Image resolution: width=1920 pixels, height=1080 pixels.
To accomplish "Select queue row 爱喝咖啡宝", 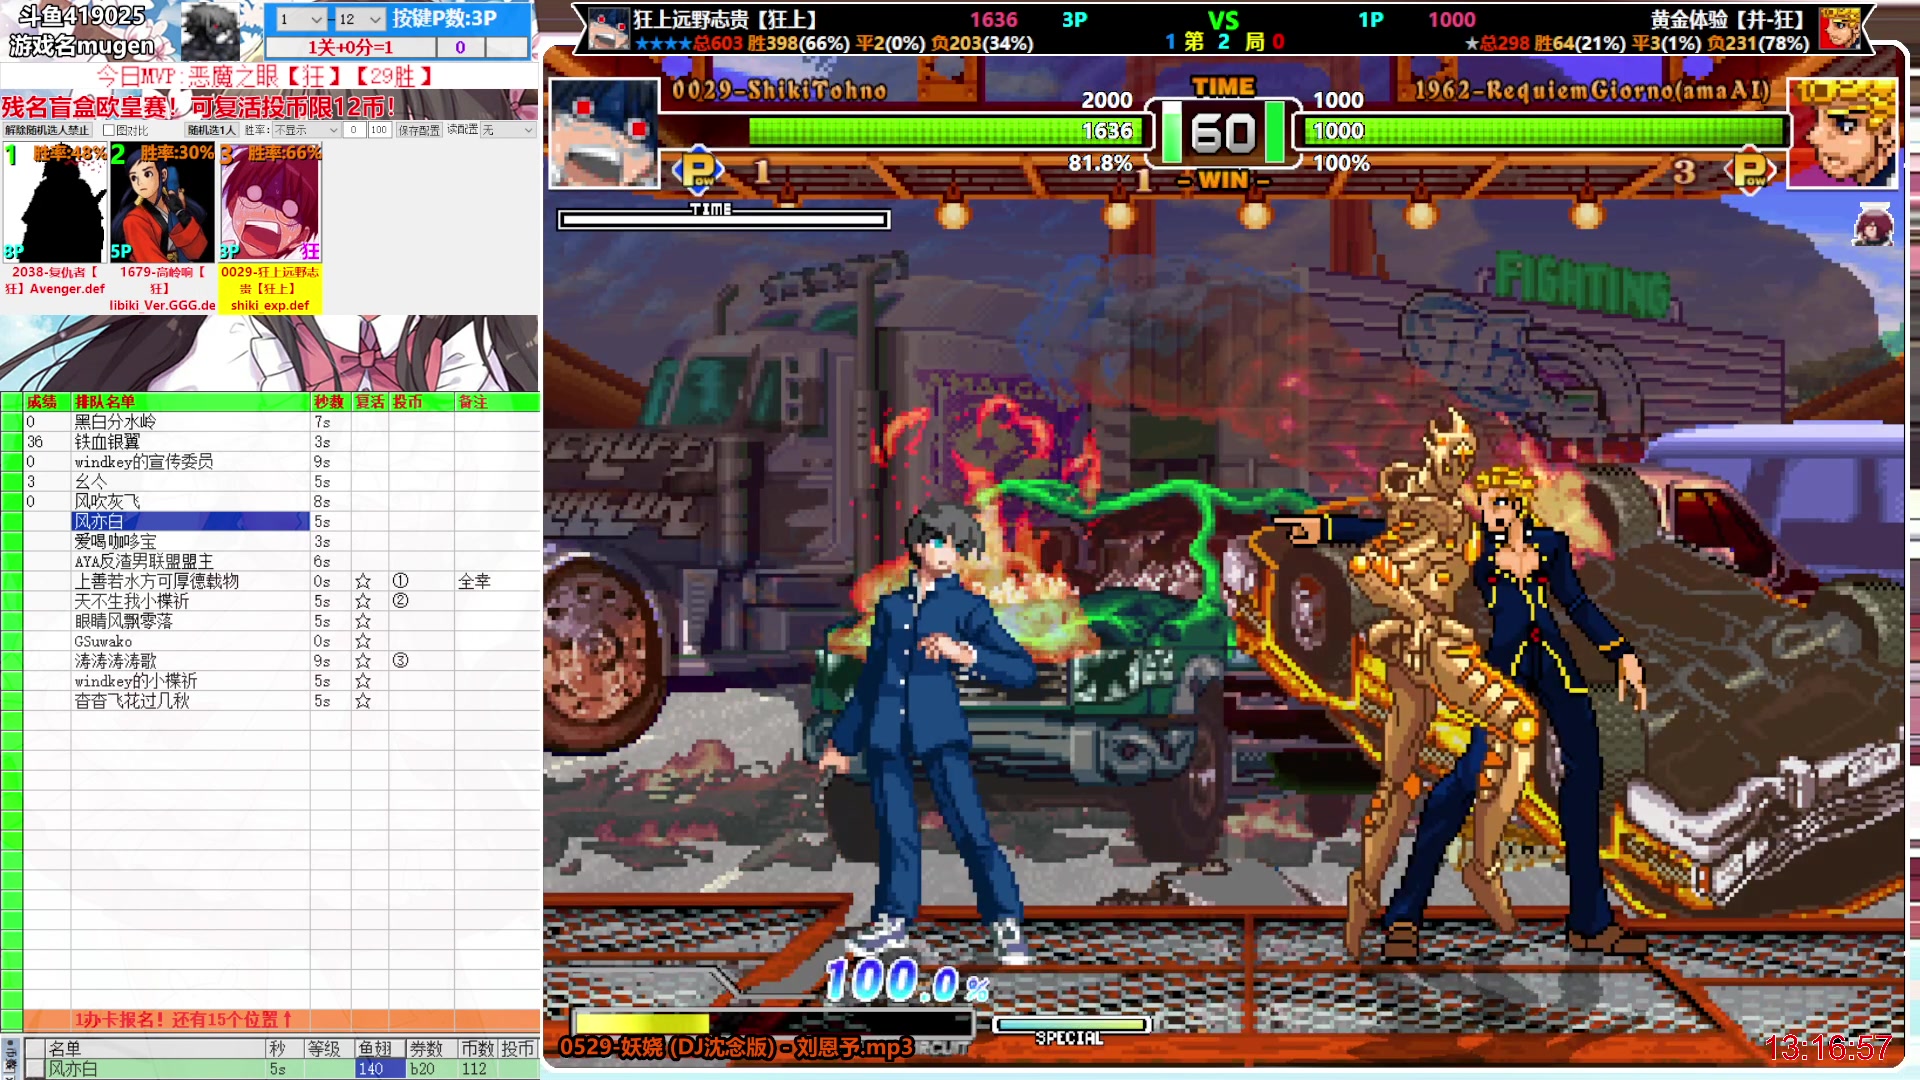I will pyautogui.click(x=190, y=542).
